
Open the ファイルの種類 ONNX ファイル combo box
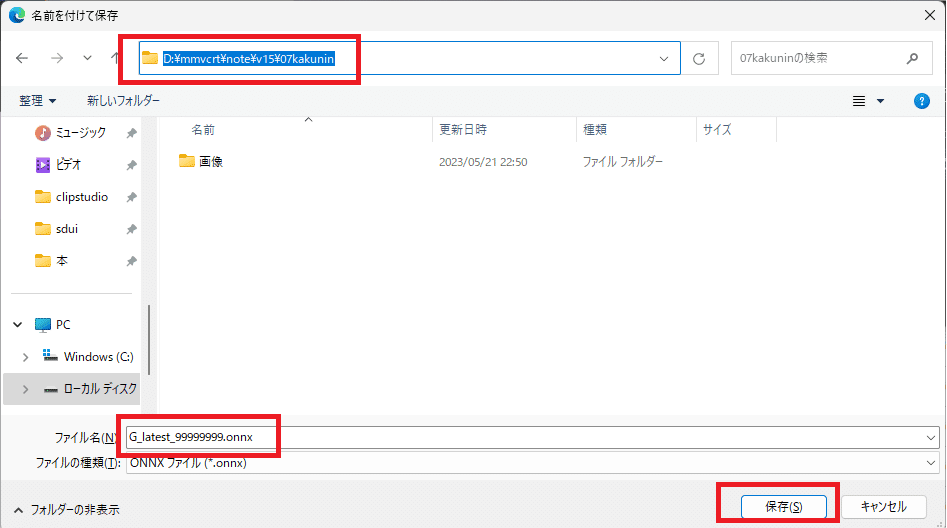click(x=532, y=463)
